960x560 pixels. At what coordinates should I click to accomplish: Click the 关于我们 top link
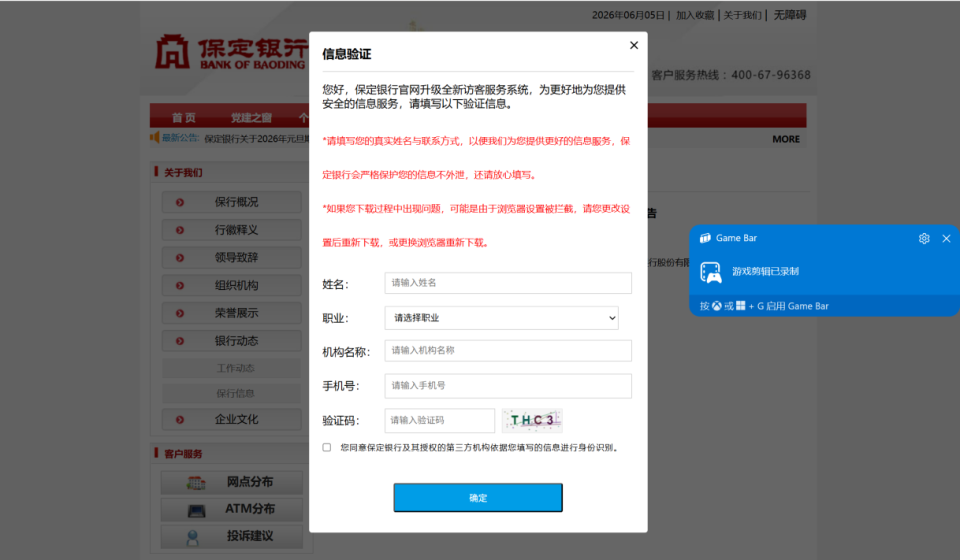pos(742,15)
